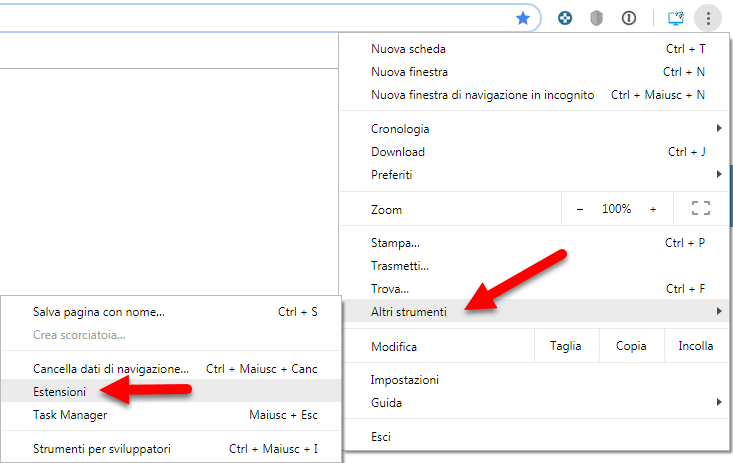Image resolution: width=733 pixels, height=463 pixels.
Task: Open Strumenti per sviluppatori
Action: (171, 449)
